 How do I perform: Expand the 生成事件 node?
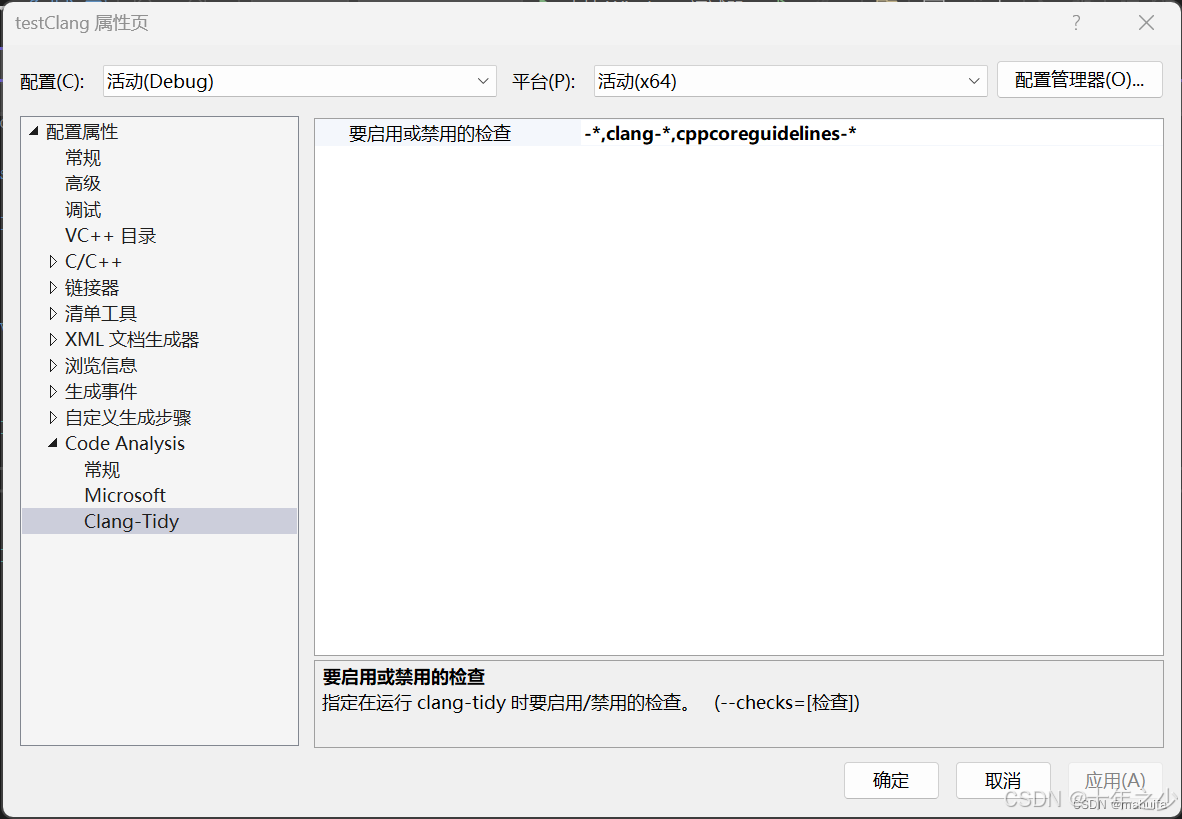[53, 391]
